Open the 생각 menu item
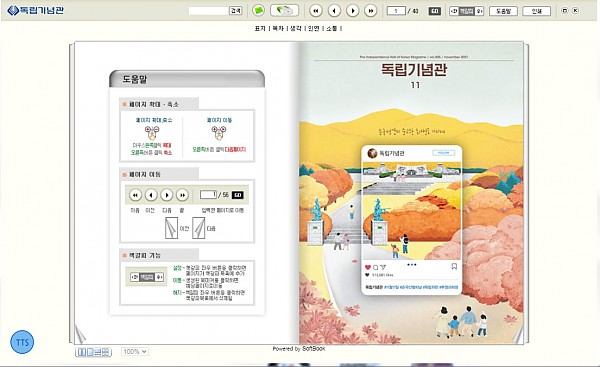 click(295, 28)
